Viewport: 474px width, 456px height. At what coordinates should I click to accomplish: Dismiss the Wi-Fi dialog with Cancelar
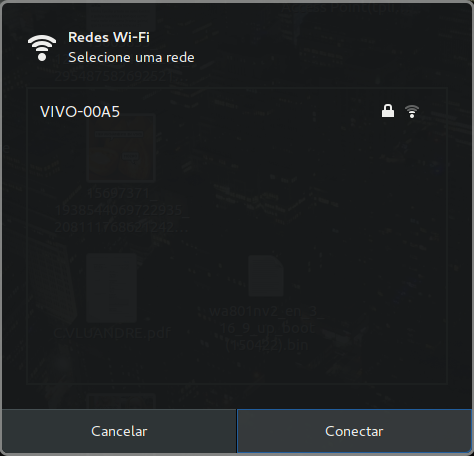(x=119, y=431)
